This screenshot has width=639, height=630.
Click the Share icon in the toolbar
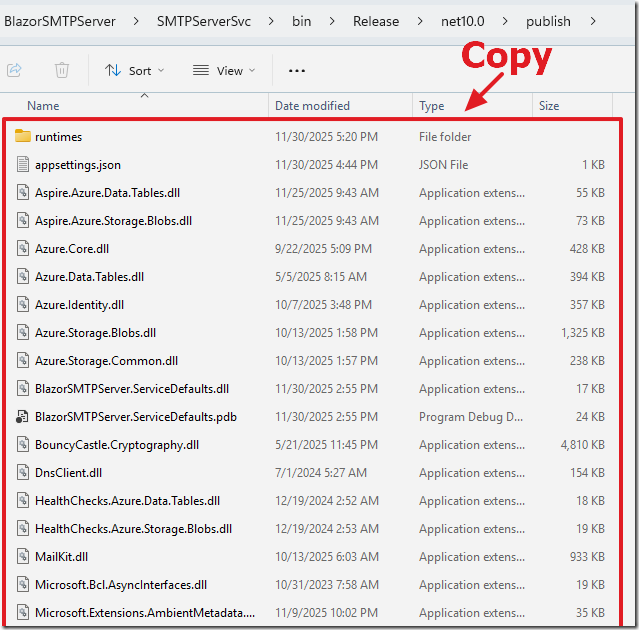15,70
